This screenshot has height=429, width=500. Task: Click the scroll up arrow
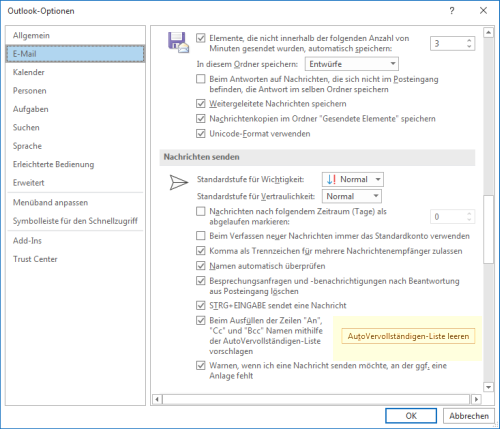[x=488, y=32]
